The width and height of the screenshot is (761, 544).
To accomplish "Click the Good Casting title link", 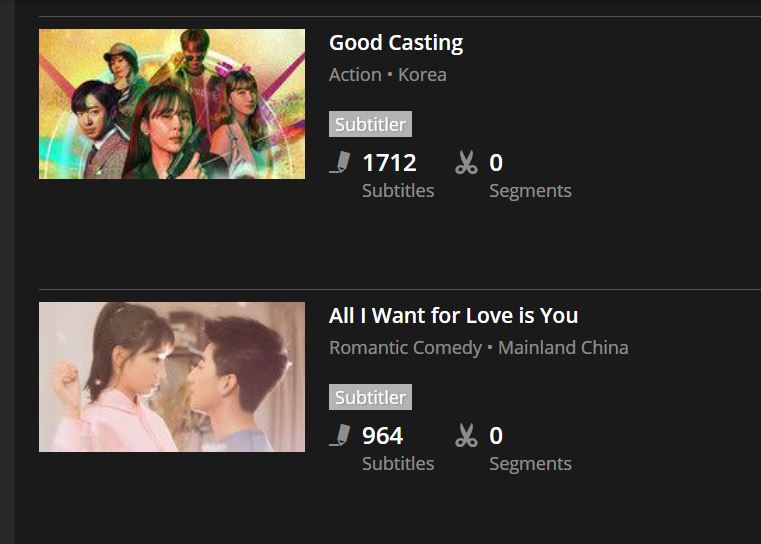I will (396, 43).
